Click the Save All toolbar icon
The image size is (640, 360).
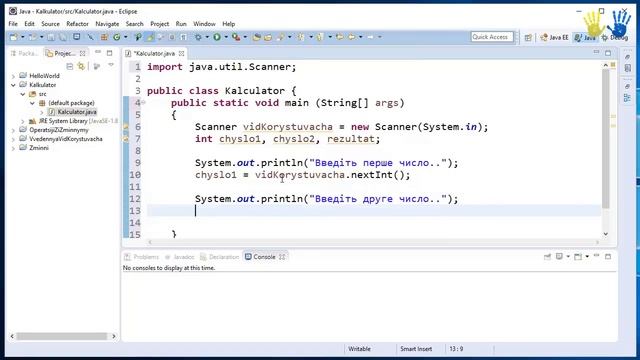[x=63, y=37]
